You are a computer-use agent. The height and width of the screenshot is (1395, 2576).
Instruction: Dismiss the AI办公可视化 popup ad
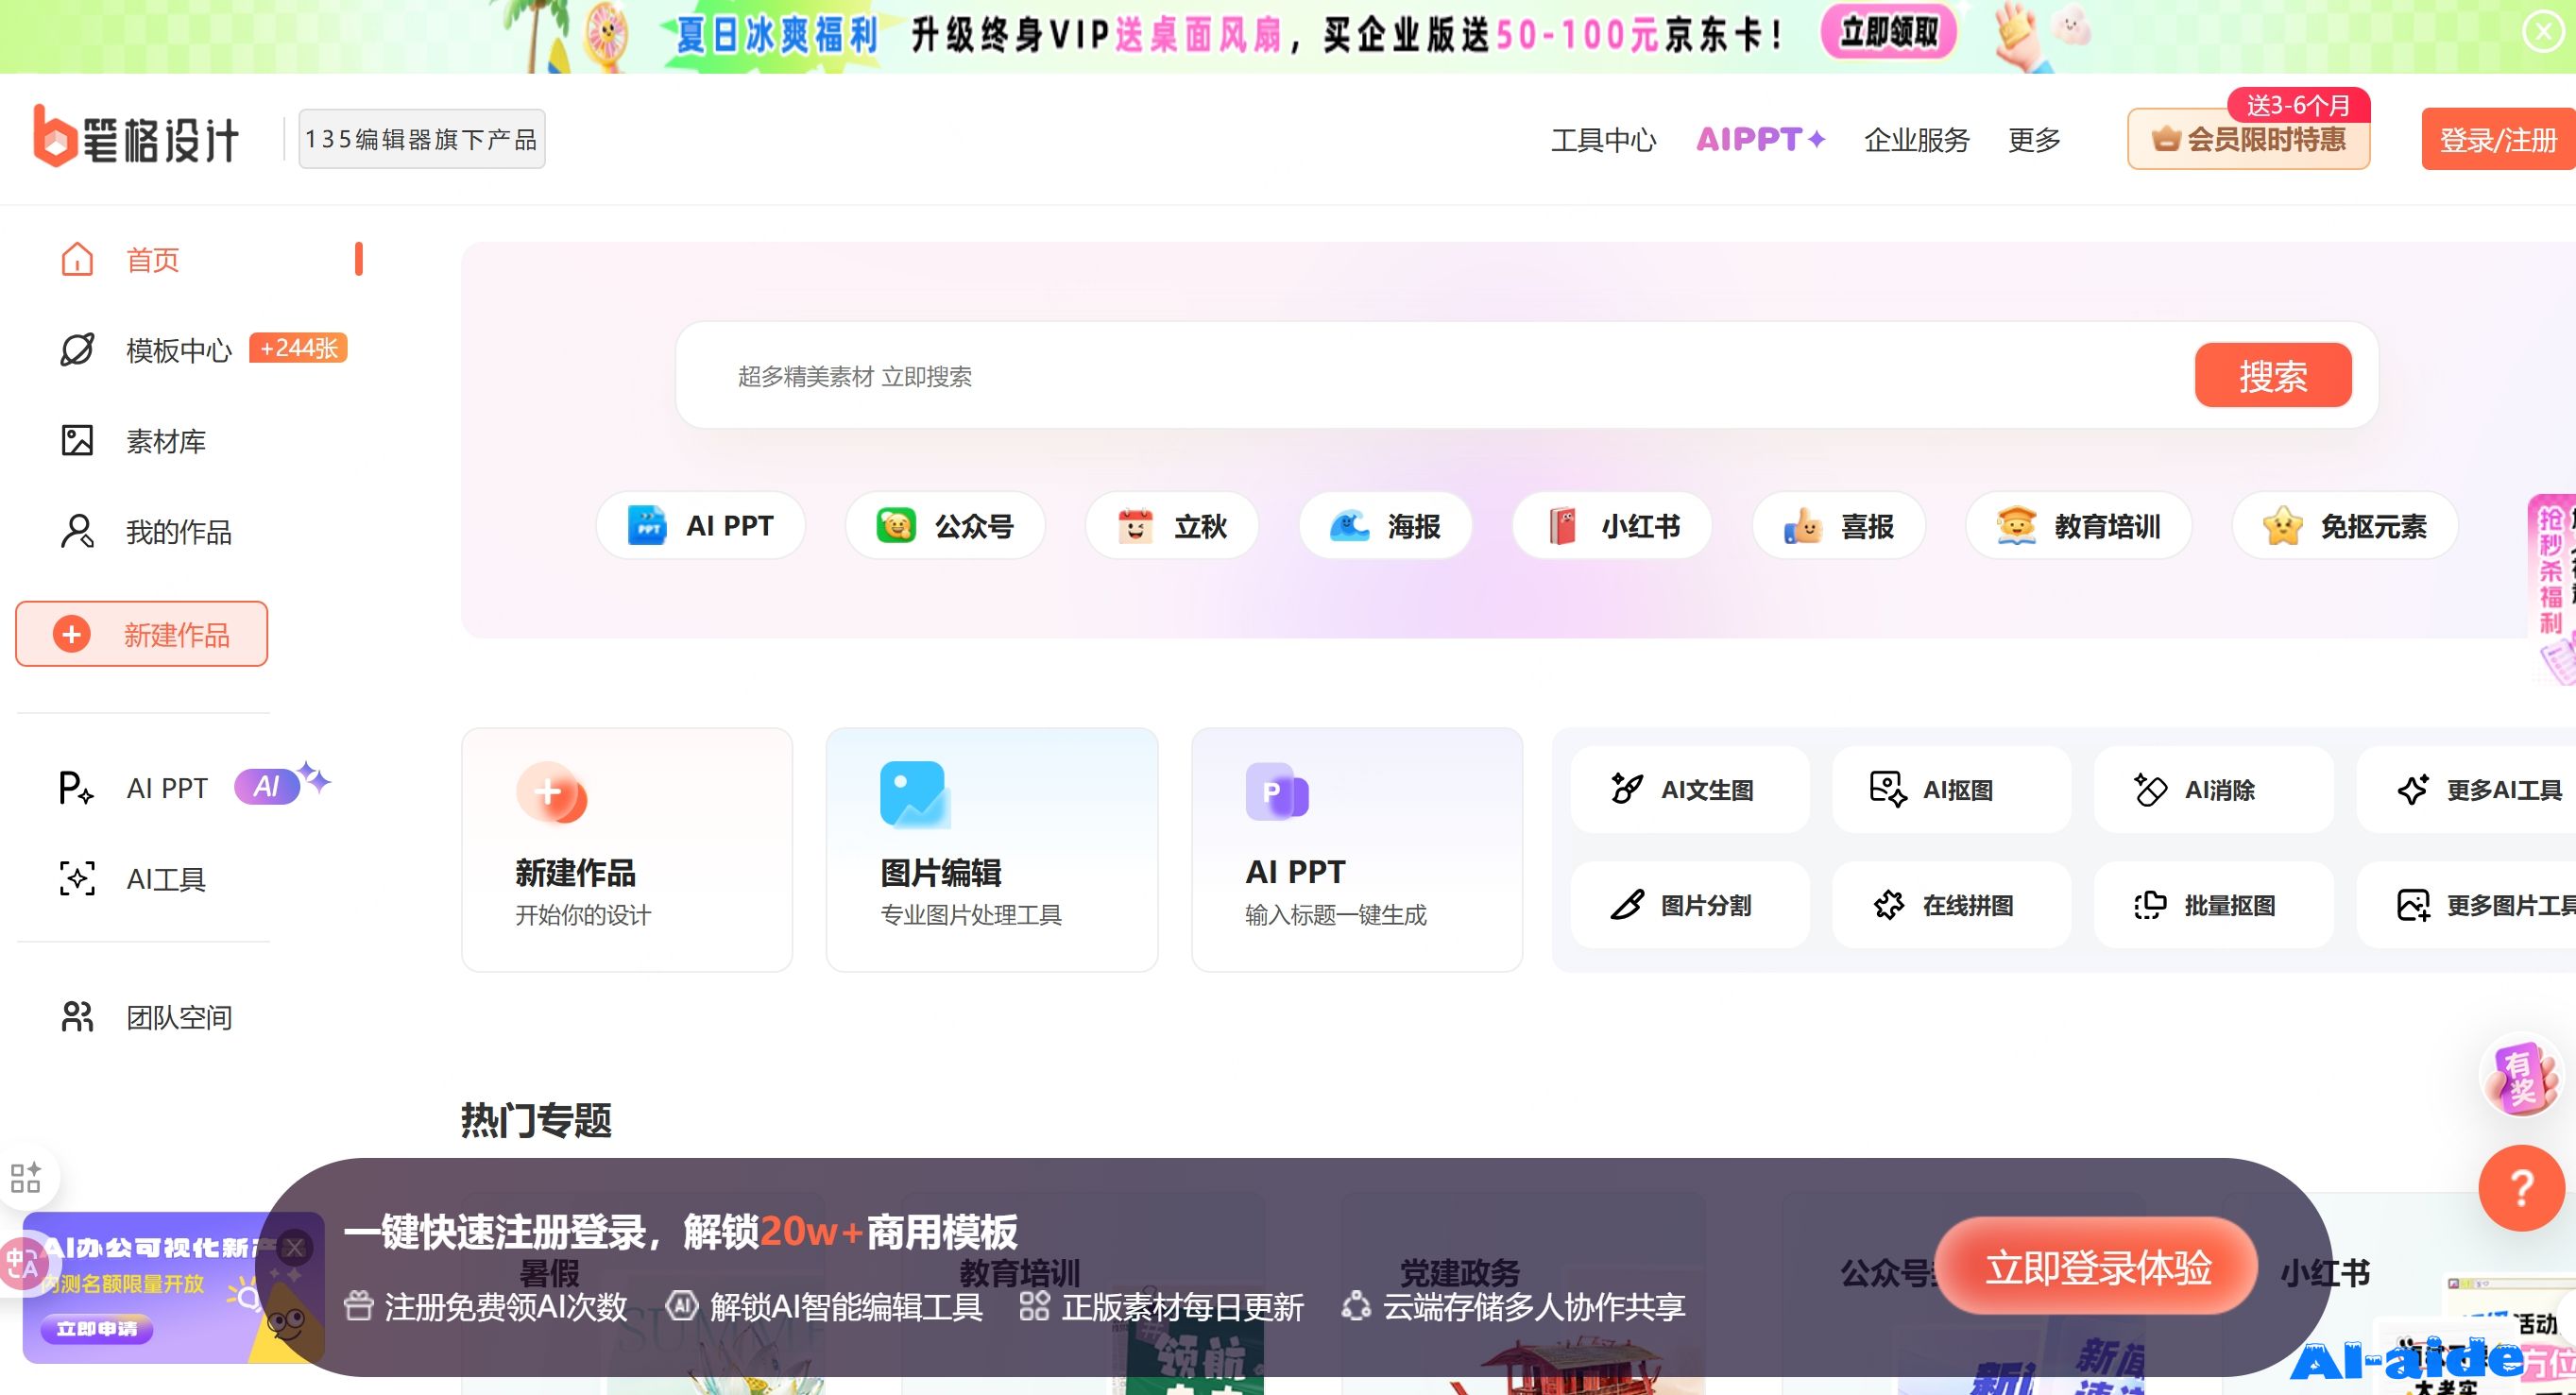(294, 1247)
